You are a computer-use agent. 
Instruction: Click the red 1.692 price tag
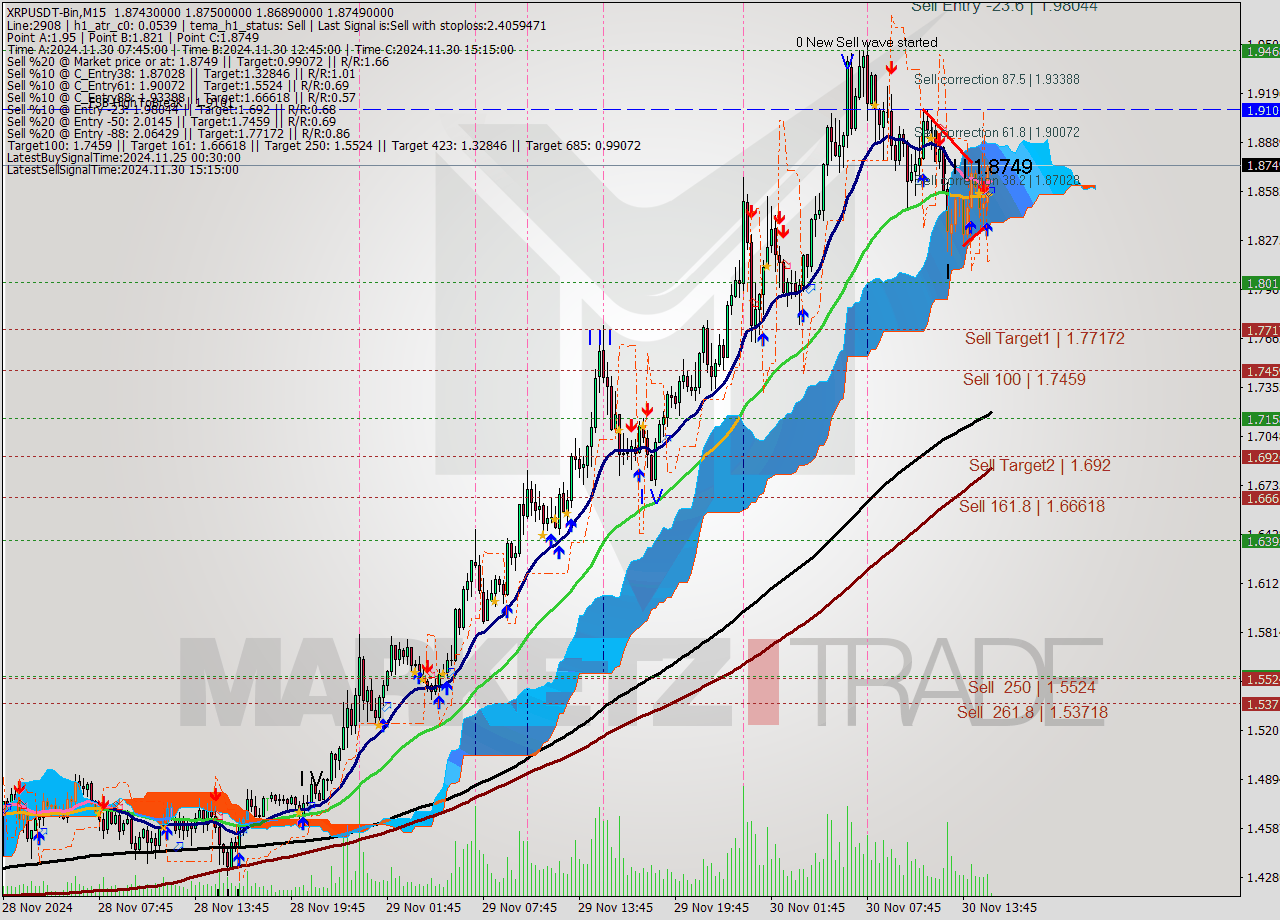[1260, 457]
